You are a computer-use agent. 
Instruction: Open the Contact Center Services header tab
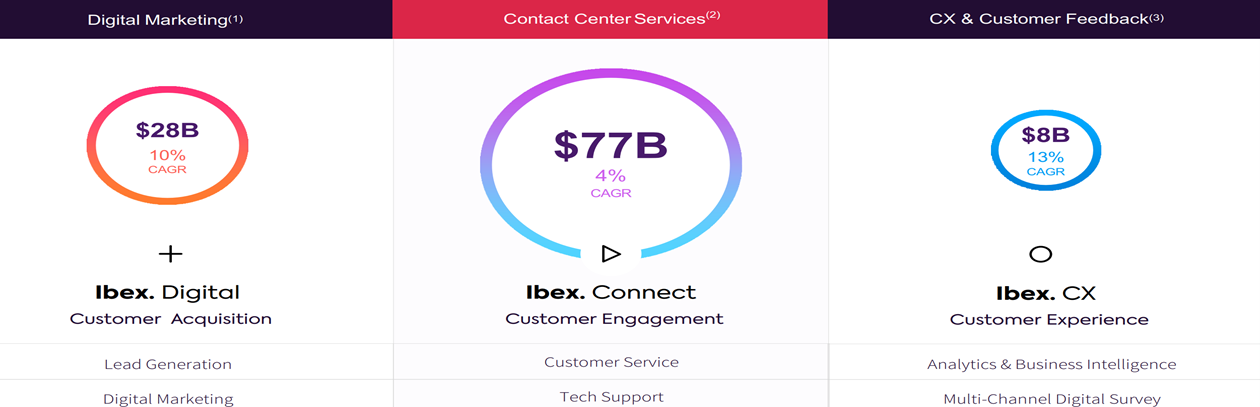click(x=610, y=19)
